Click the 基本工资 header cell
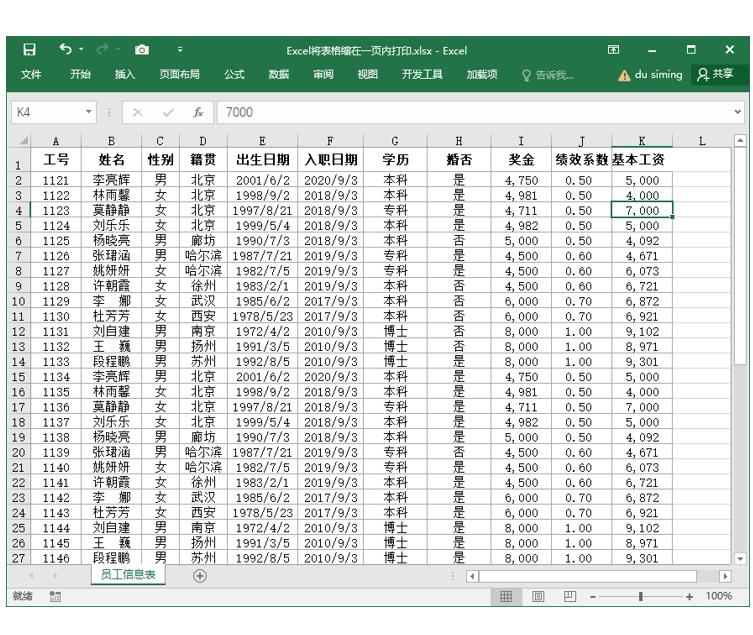This screenshot has width=753, height=635. coord(642,159)
